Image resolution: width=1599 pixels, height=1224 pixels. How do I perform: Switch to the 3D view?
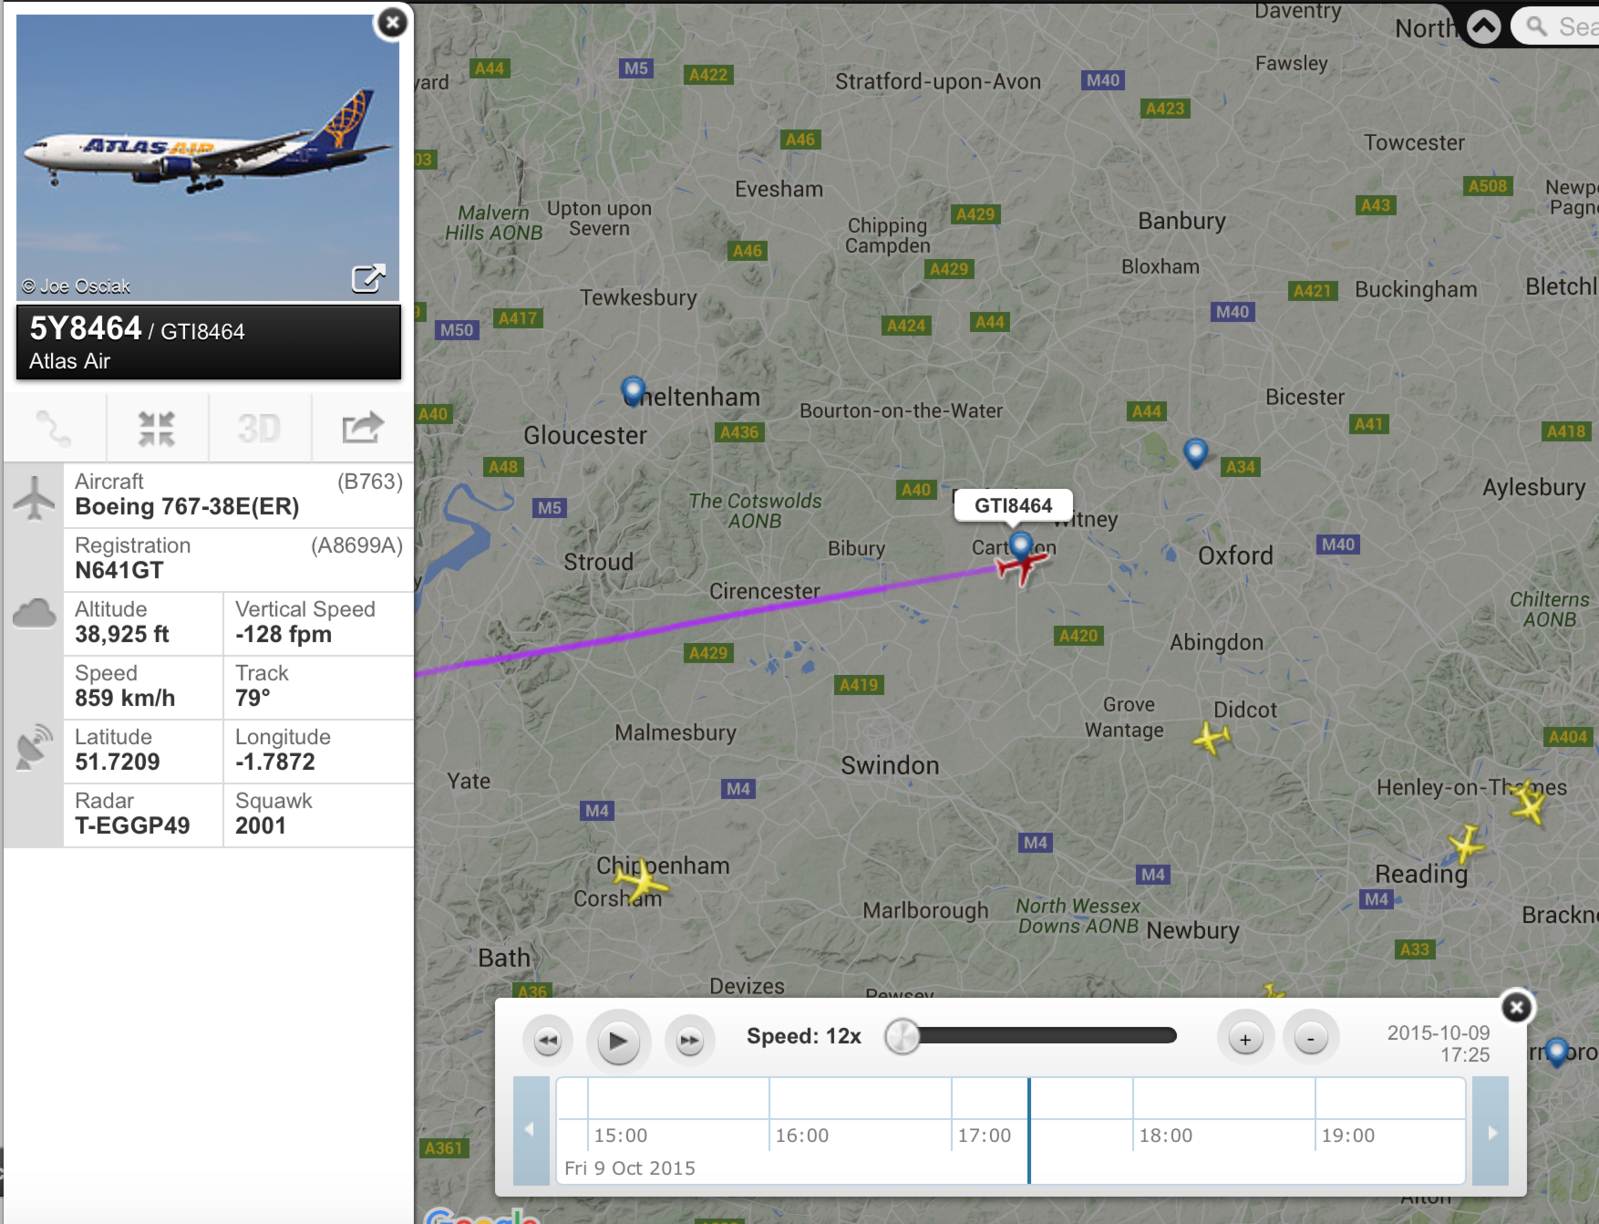pos(260,429)
